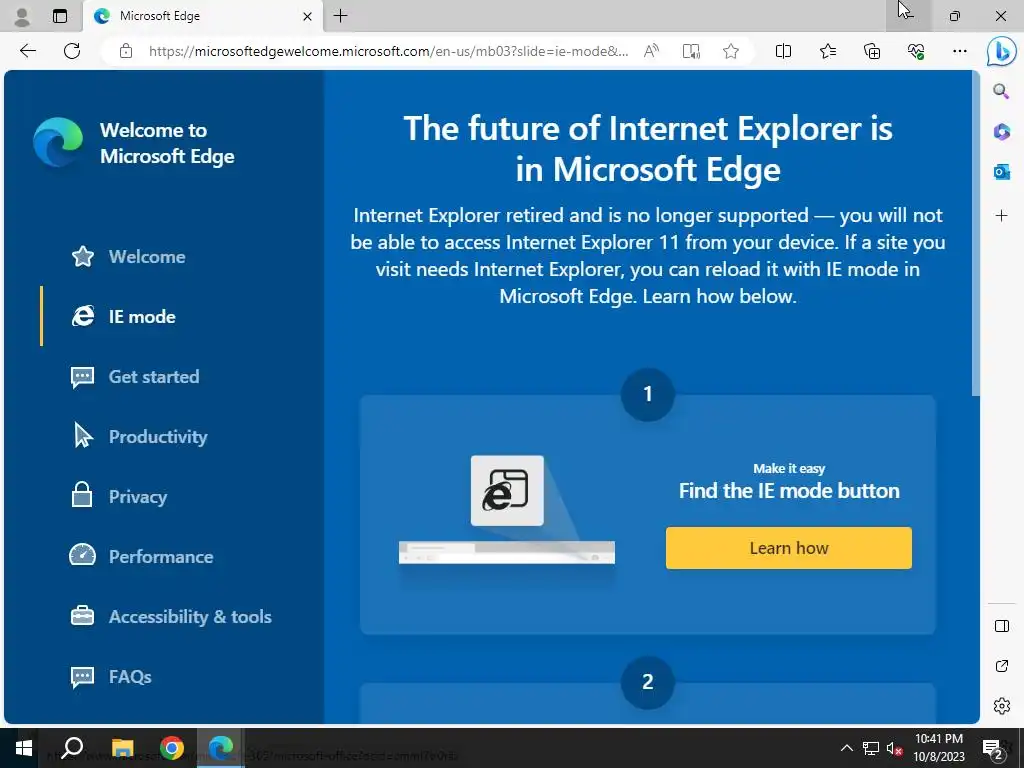This screenshot has width=1024, height=768.
Task: Click the IE mode button illustration
Action: tap(507, 509)
